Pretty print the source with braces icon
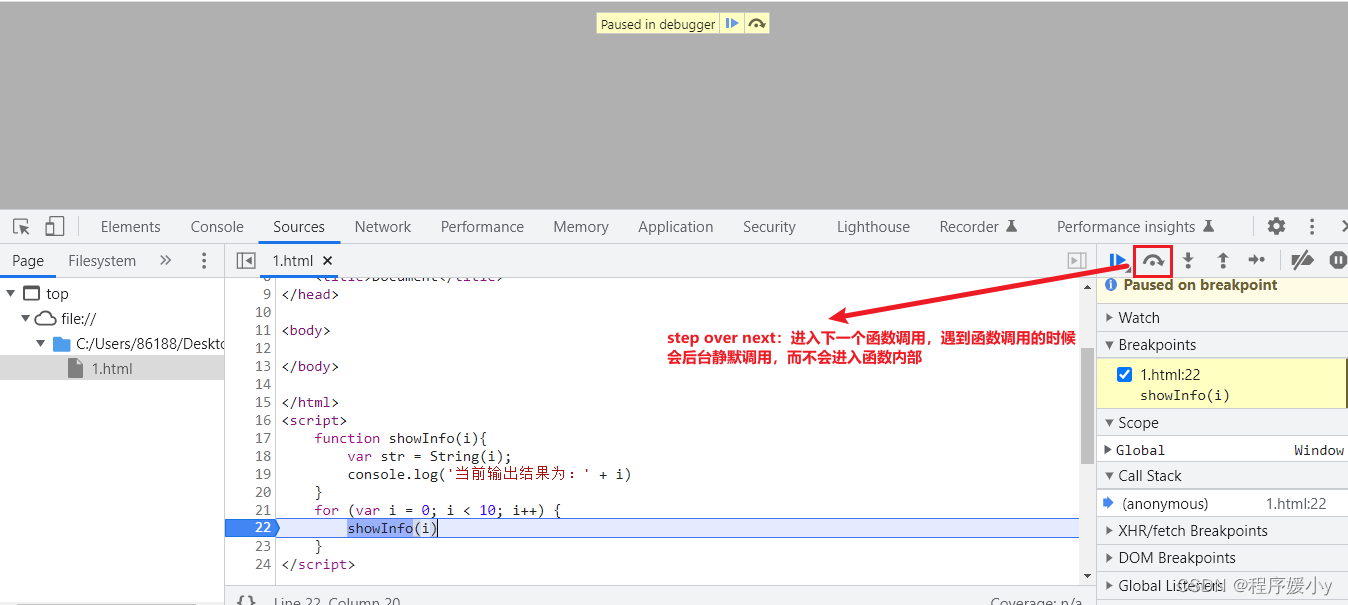 tap(246, 600)
